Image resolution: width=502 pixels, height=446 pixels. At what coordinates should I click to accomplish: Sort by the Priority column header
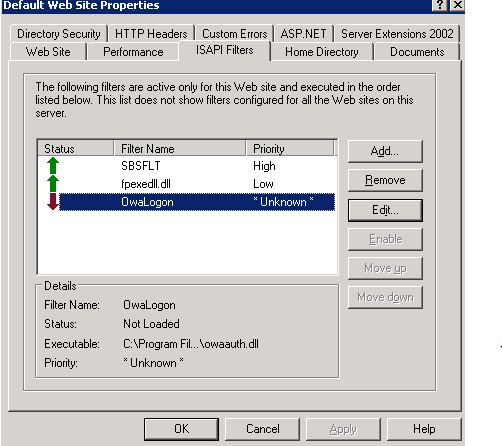[290, 148]
